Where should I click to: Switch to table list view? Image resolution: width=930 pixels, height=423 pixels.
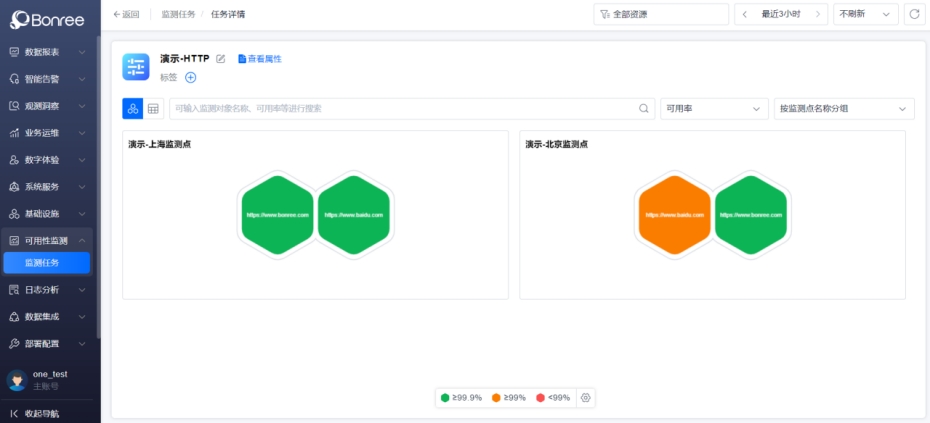(153, 108)
